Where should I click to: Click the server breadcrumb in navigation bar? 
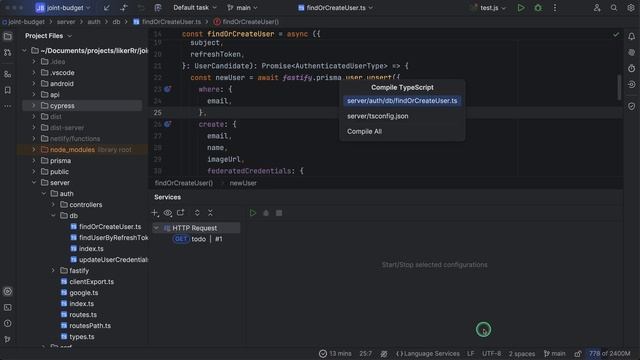coord(66,22)
